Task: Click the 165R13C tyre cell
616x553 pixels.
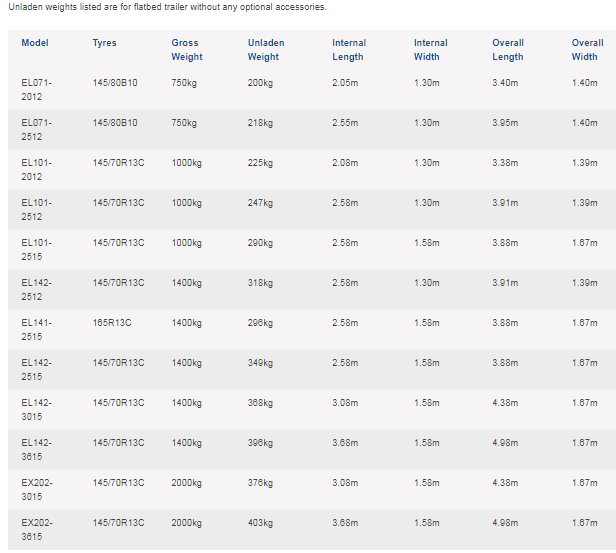Action: coord(113,322)
